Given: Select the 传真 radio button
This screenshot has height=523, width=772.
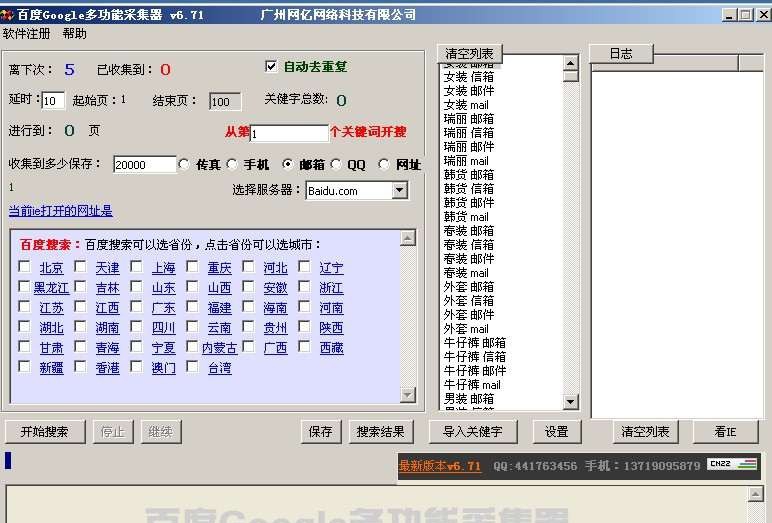Looking at the screenshot, I should point(184,164).
